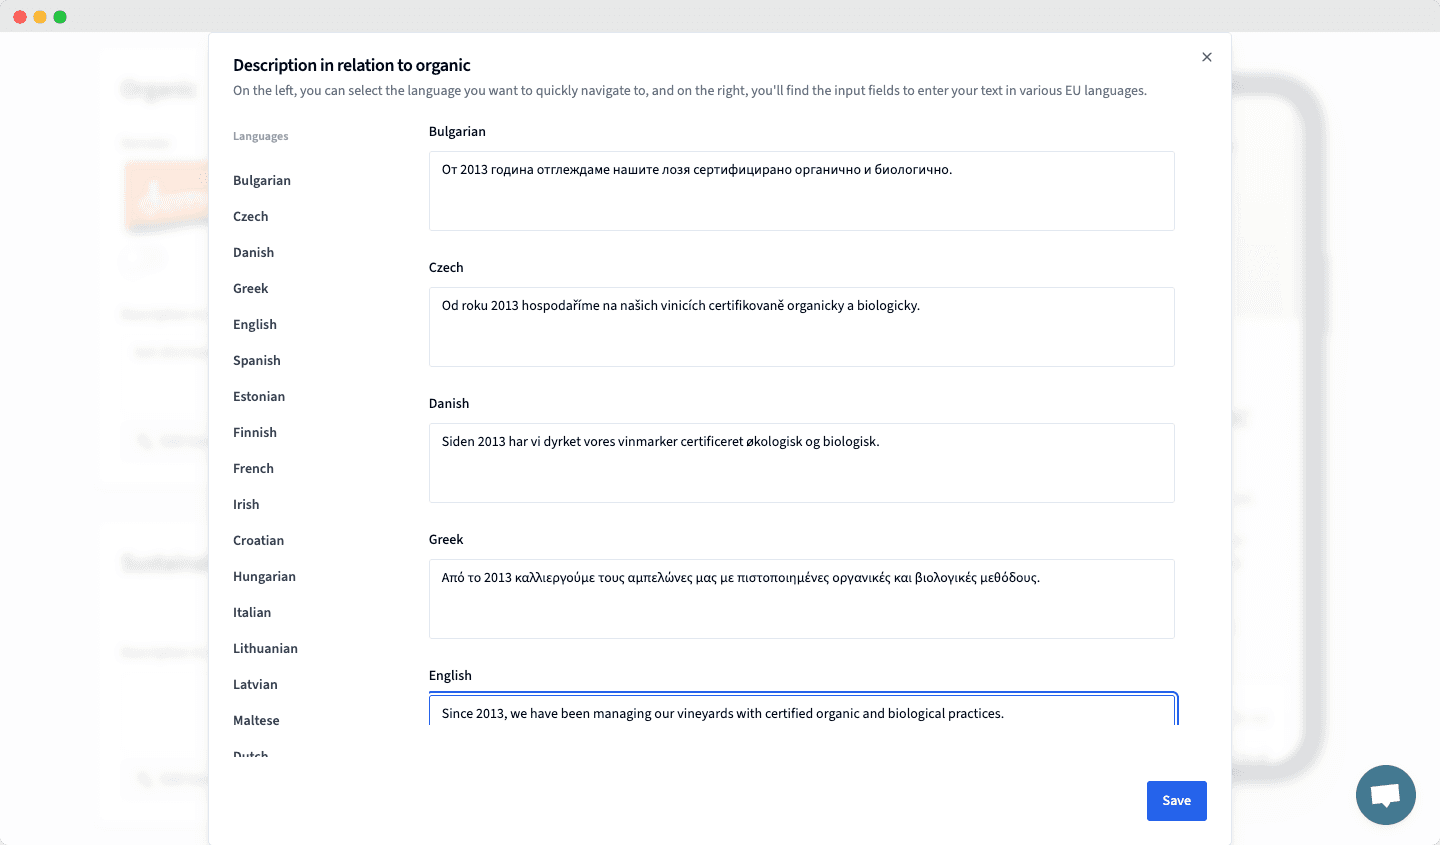This screenshot has width=1440, height=845.
Task: Click the red close traffic light
Action: [19, 16]
